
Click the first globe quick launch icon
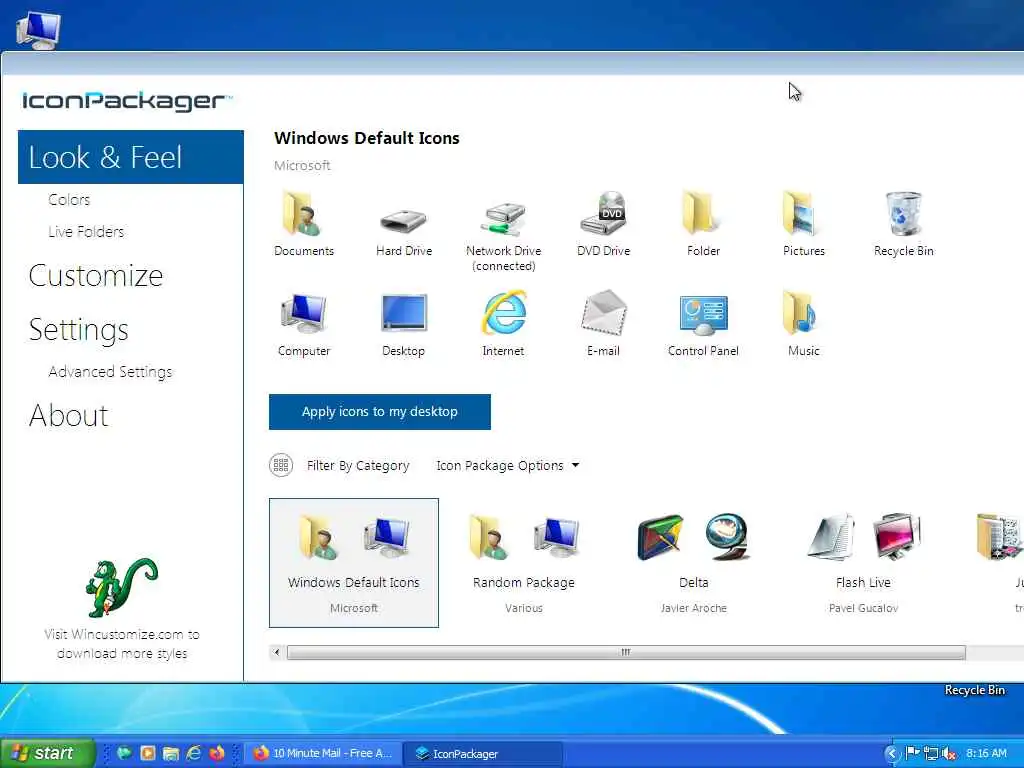(124, 753)
